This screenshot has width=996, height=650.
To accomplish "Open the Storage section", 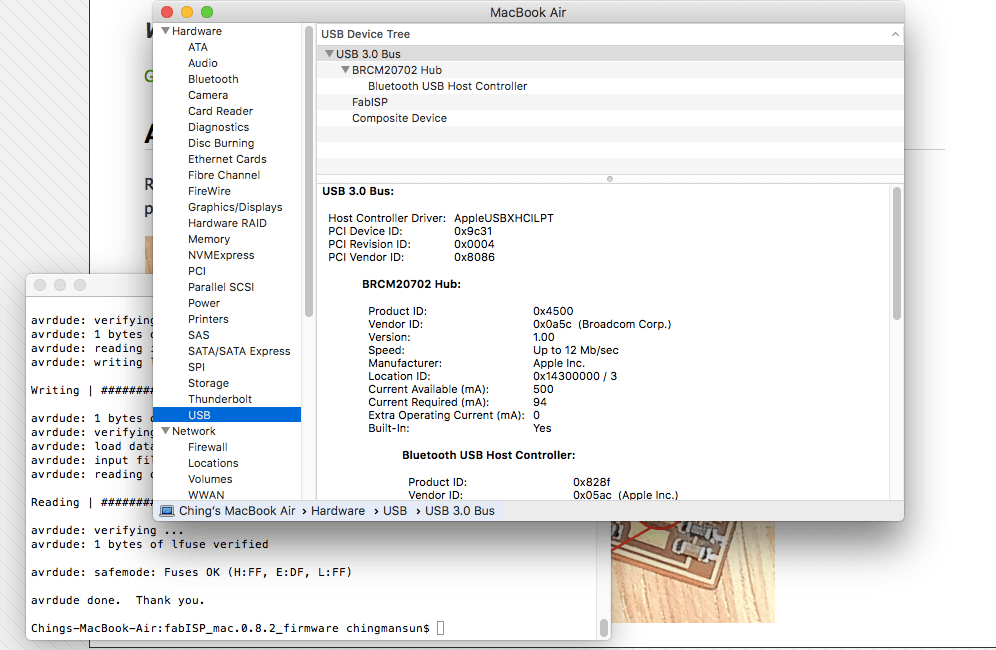I will 208,383.
